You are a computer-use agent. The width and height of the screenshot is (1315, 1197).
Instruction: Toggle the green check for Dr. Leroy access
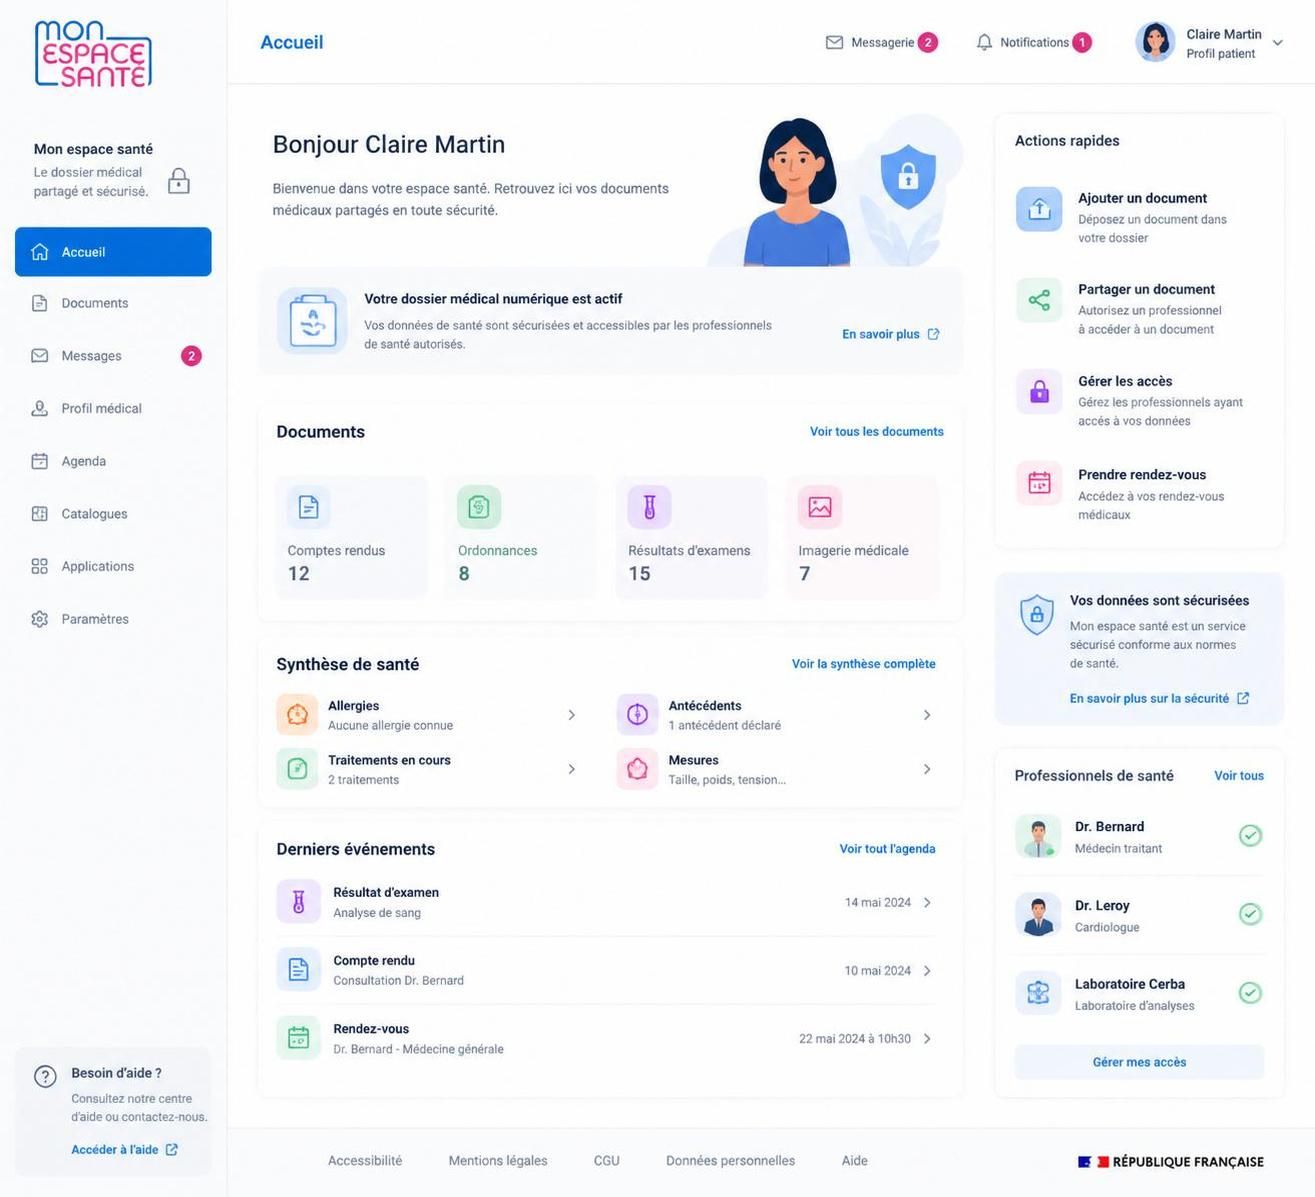[x=1250, y=914]
